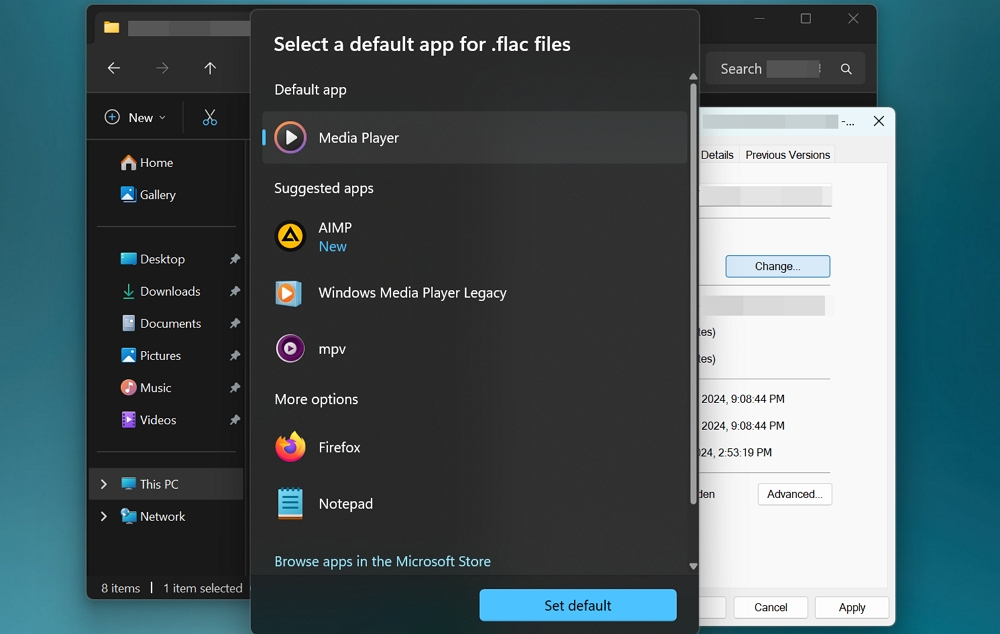
Task: Open Downloads quick access folder
Action: tap(161, 291)
